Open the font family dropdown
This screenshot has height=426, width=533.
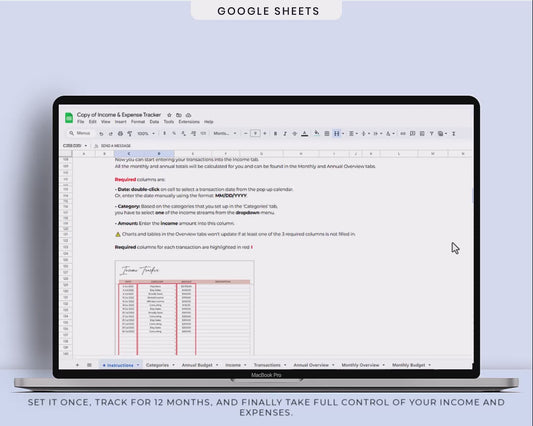(225, 133)
